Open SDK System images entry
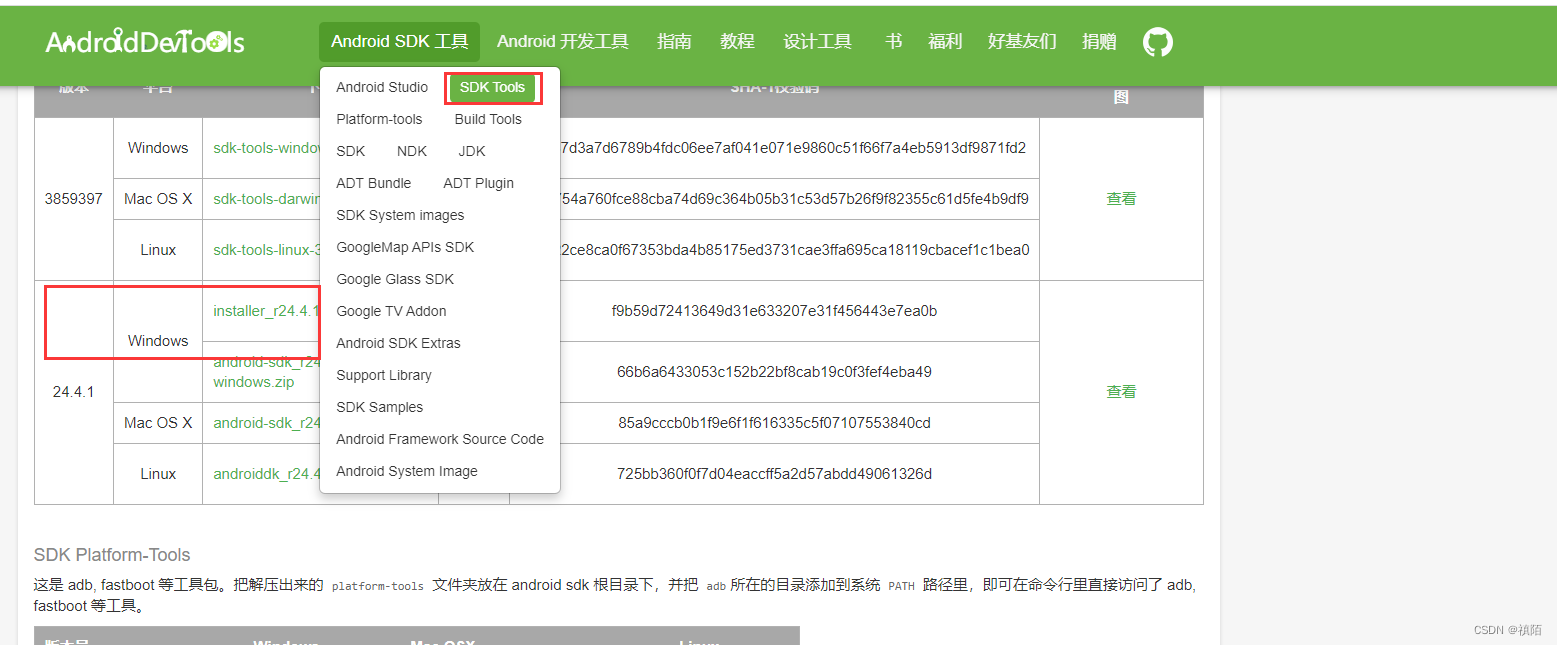This screenshot has height=645, width=1557. [400, 215]
